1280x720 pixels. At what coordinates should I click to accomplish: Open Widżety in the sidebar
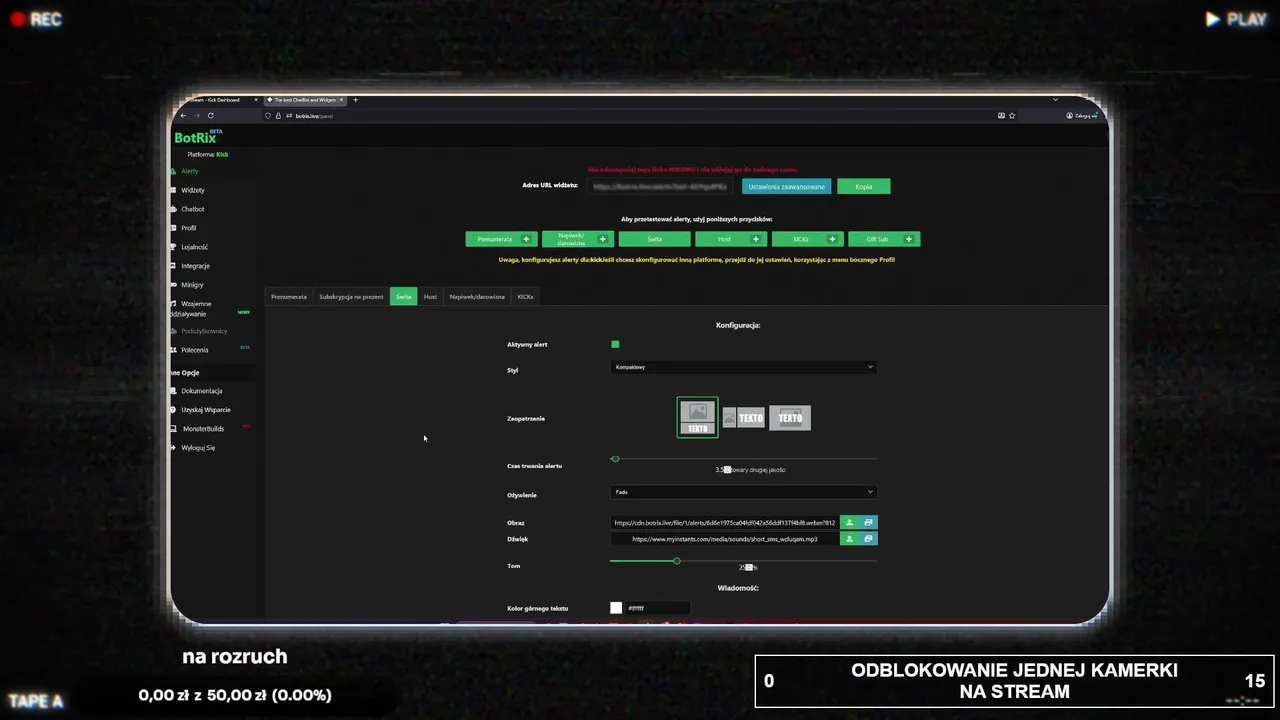pos(193,190)
